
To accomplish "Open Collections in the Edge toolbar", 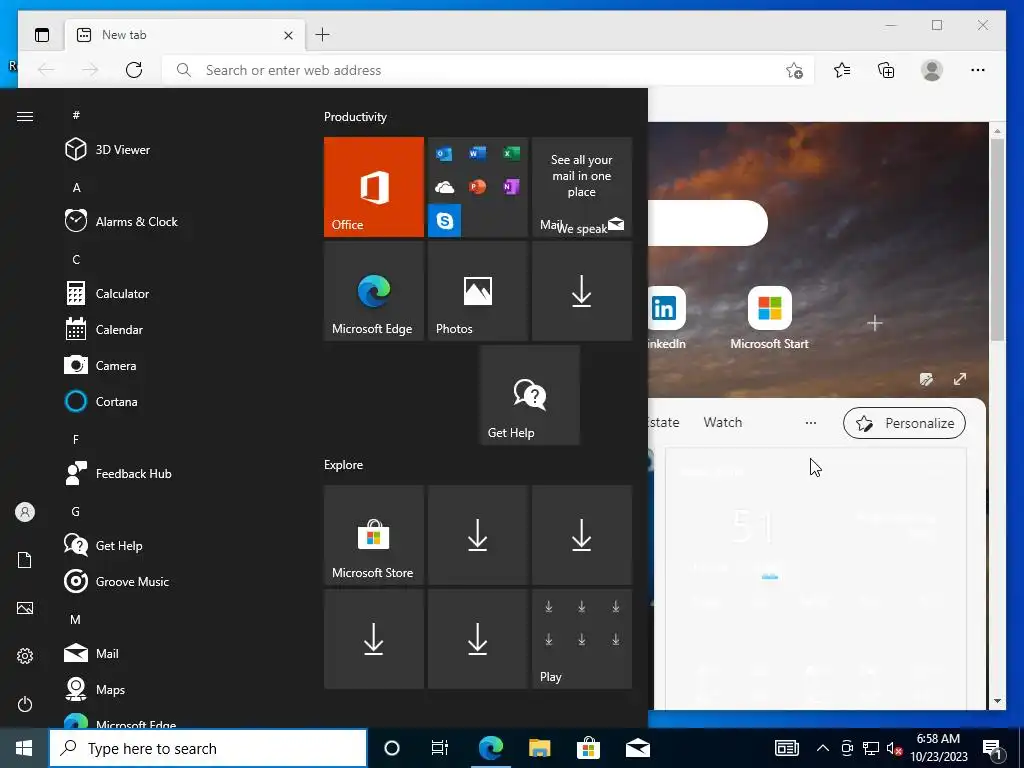I will tap(886, 70).
